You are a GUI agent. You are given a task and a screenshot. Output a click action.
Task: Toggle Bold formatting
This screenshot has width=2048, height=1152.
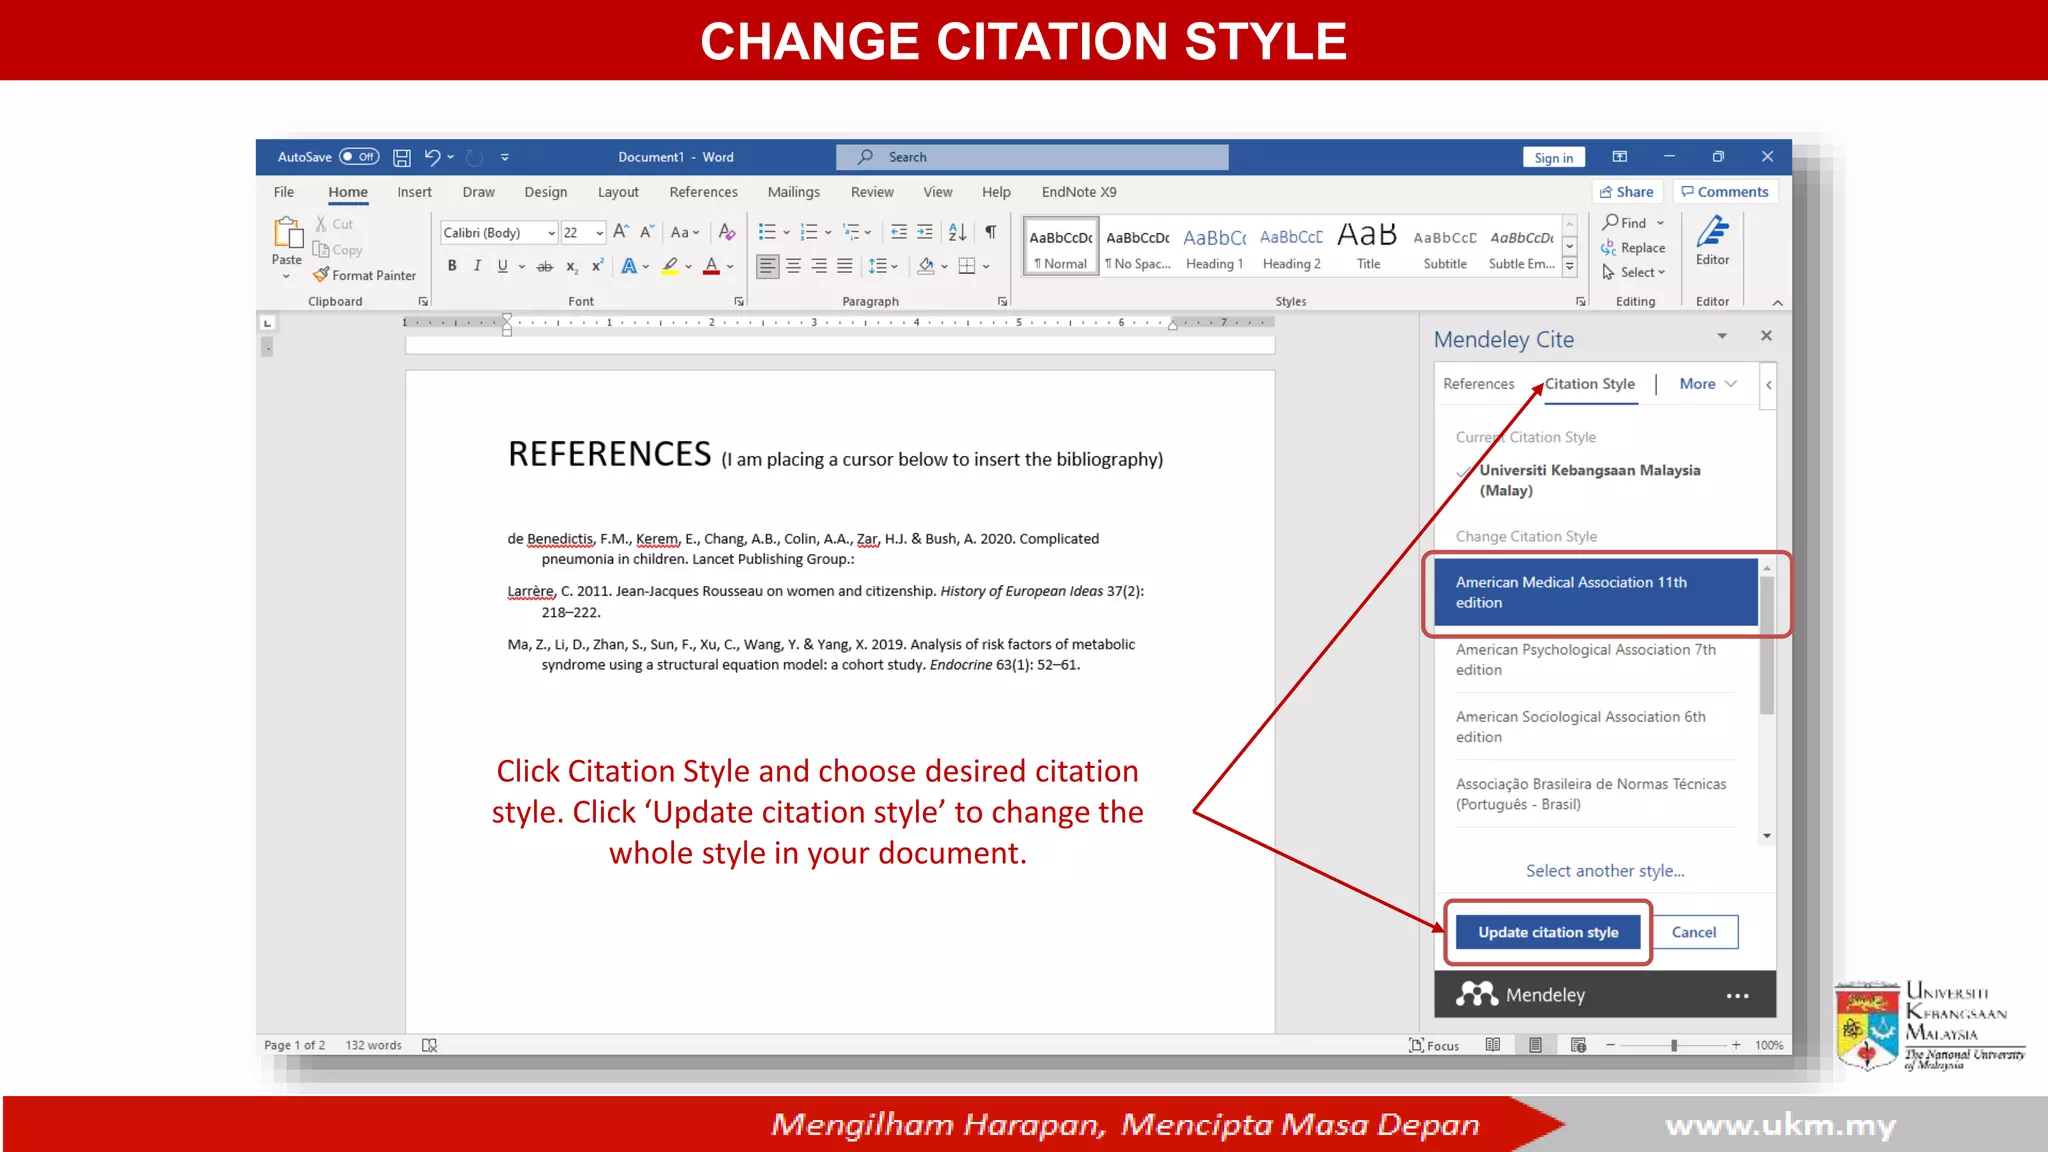tap(452, 266)
